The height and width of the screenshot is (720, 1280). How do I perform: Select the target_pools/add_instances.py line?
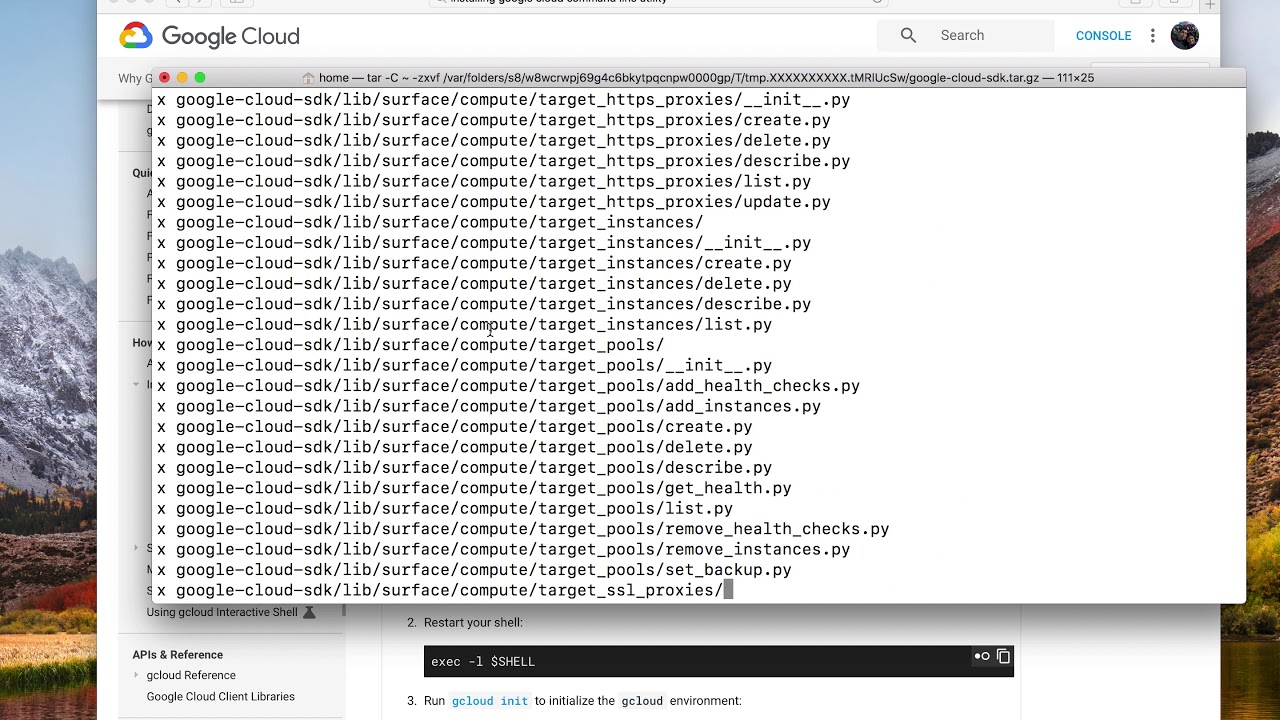click(488, 406)
